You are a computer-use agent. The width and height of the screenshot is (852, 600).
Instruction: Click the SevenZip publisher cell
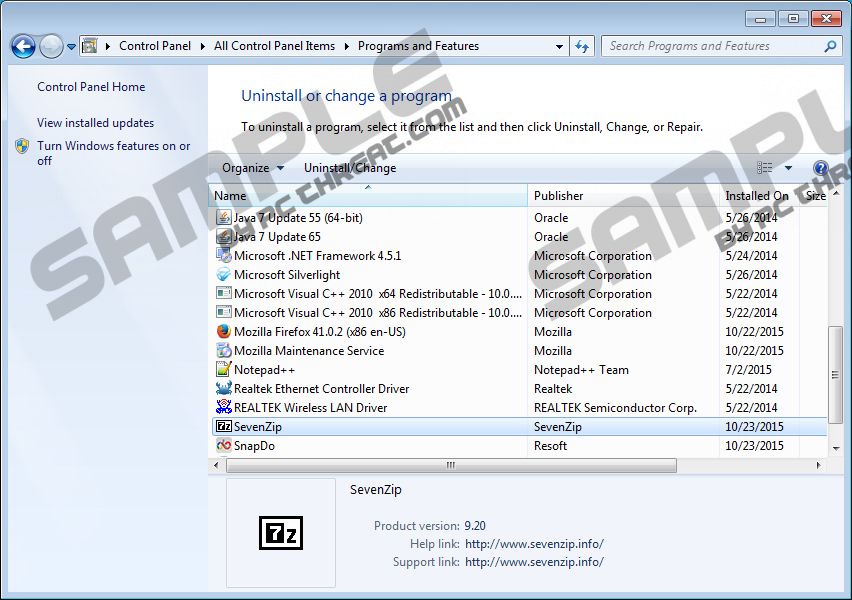tap(557, 427)
